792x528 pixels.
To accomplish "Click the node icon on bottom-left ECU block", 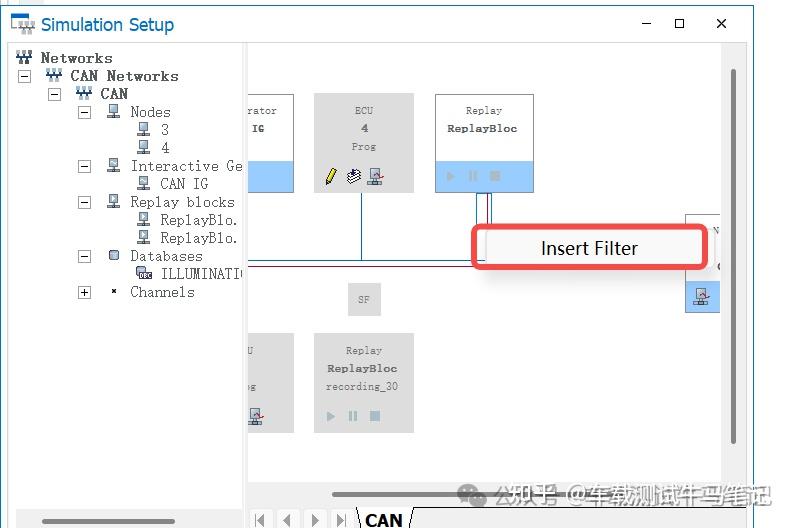I will [256, 416].
